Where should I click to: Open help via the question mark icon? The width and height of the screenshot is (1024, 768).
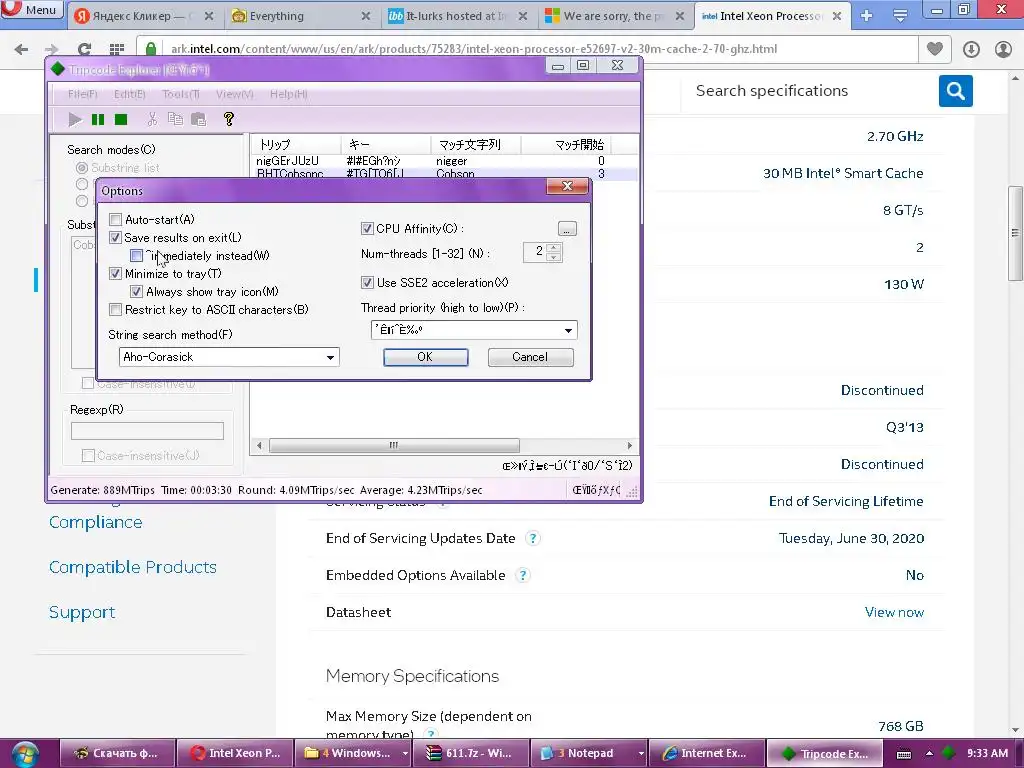229,119
